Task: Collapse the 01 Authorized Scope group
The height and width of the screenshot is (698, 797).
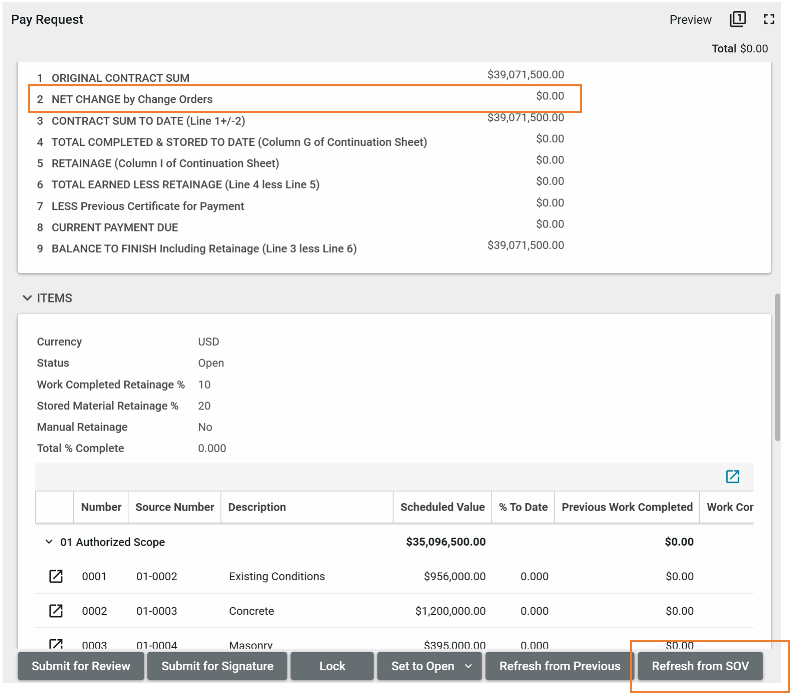Action: click(48, 542)
